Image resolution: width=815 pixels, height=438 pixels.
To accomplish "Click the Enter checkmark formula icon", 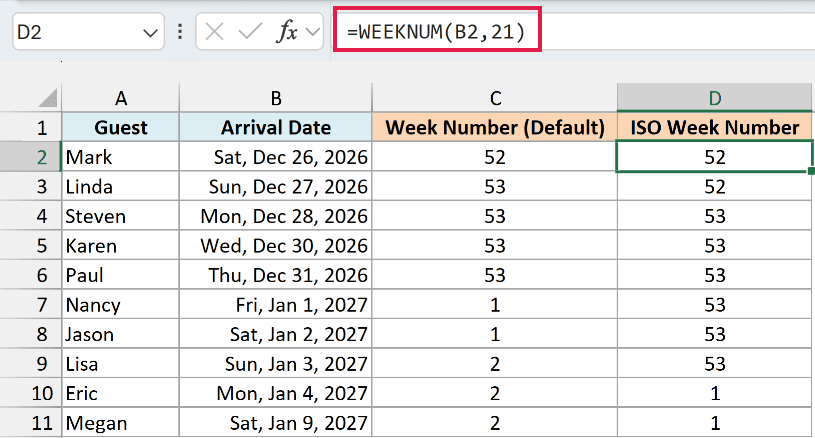I will pos(250,32).
